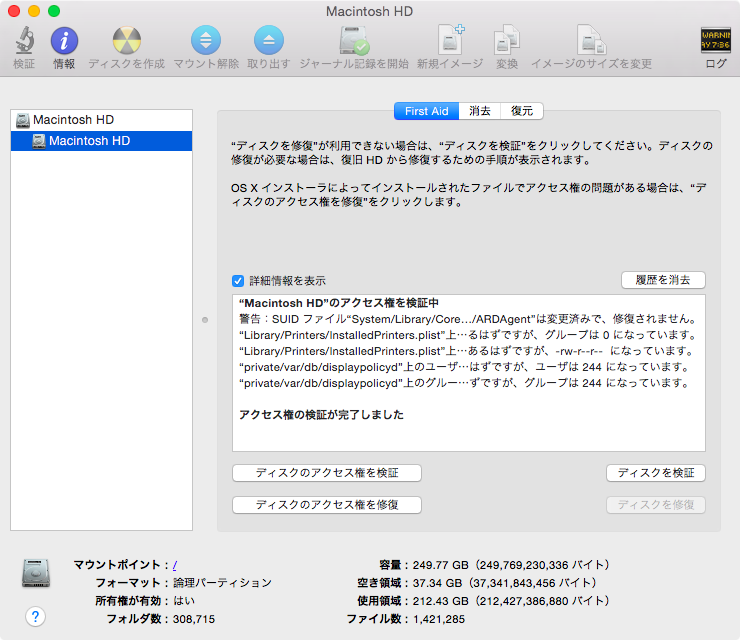
Task: Click the displaypolicyd グループは 244 log line
Action: [465, 383]
